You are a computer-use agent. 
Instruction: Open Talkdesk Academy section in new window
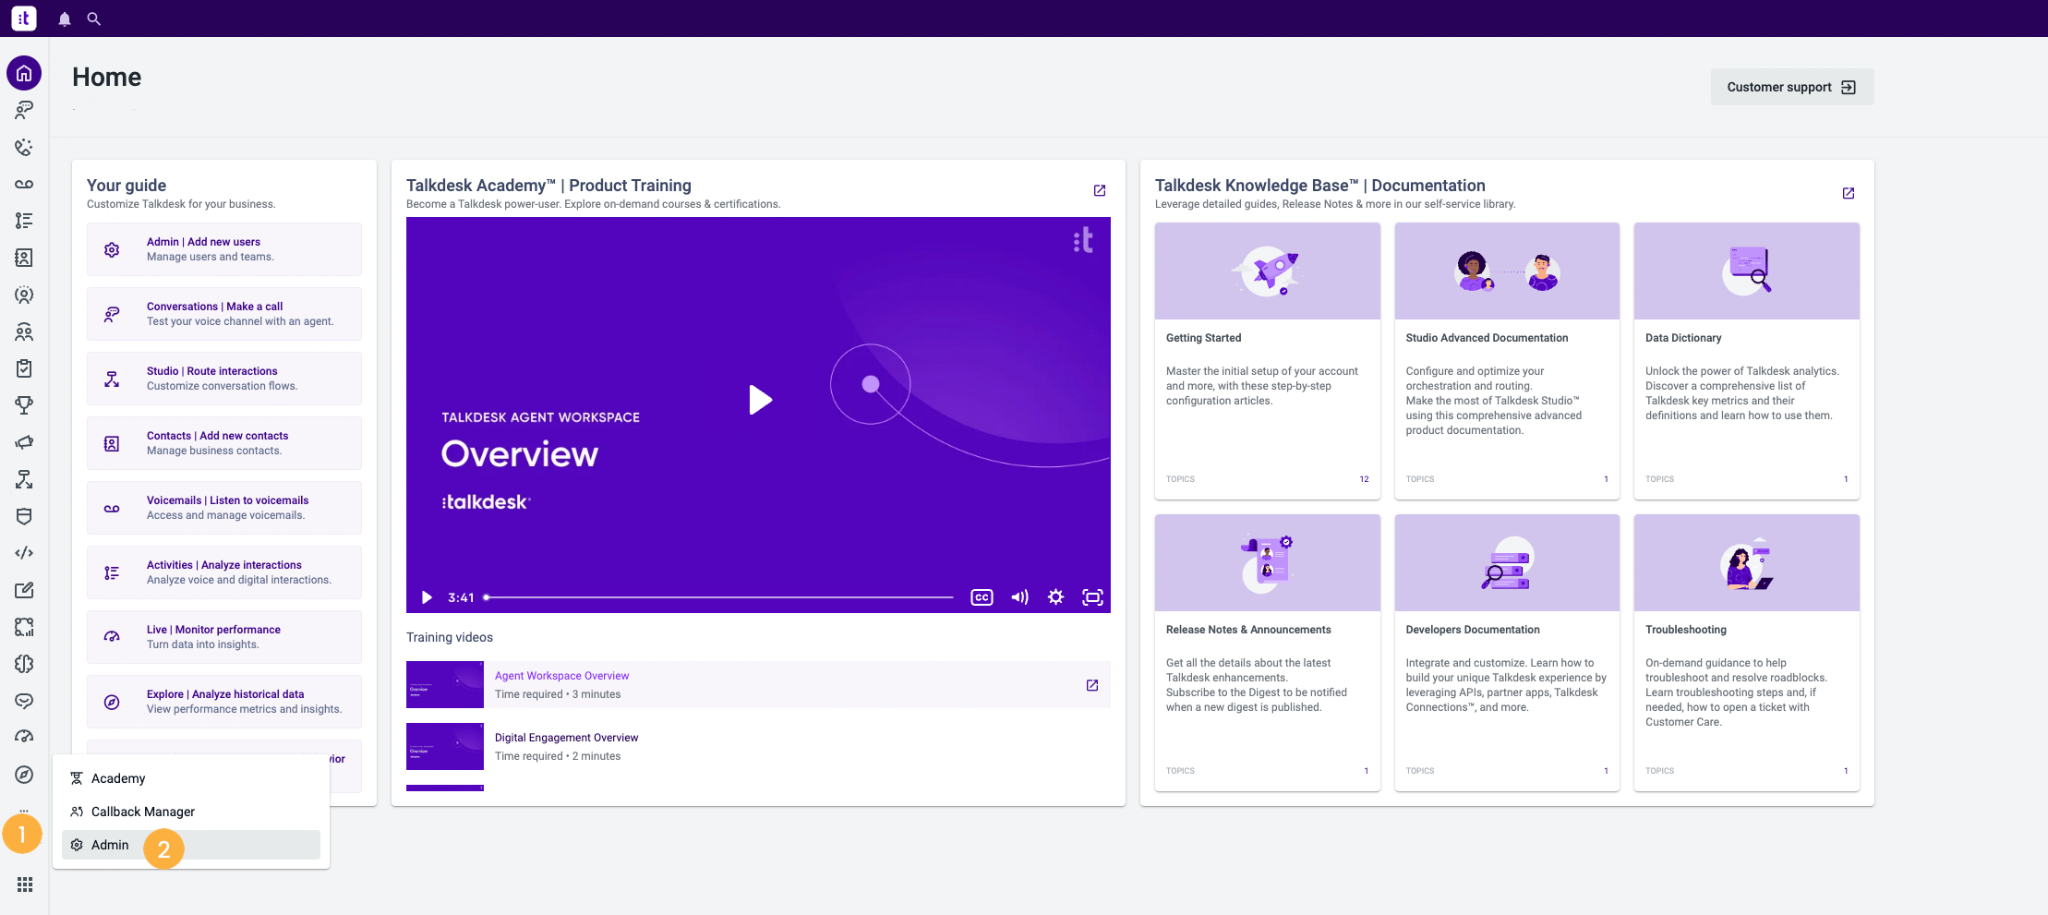(x=1099, y=191)
